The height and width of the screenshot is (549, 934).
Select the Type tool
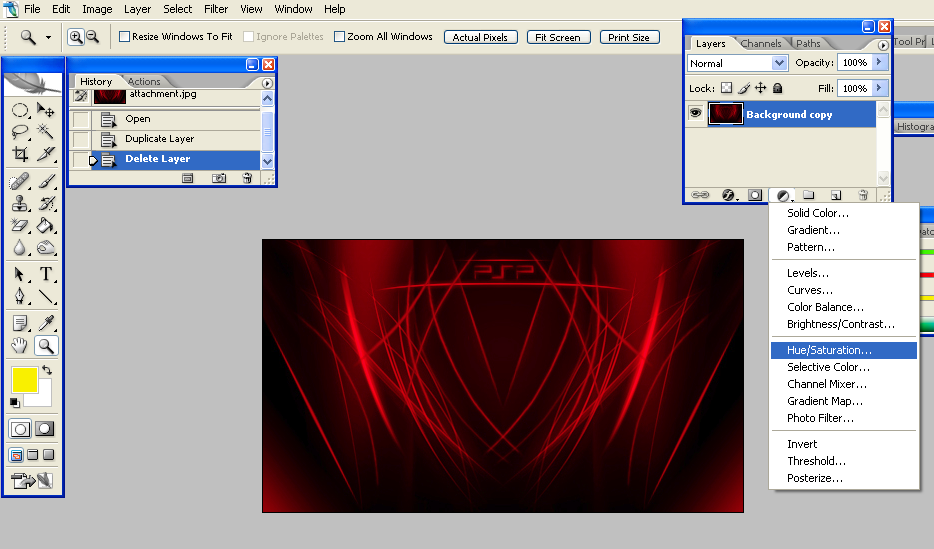[46, 274]
